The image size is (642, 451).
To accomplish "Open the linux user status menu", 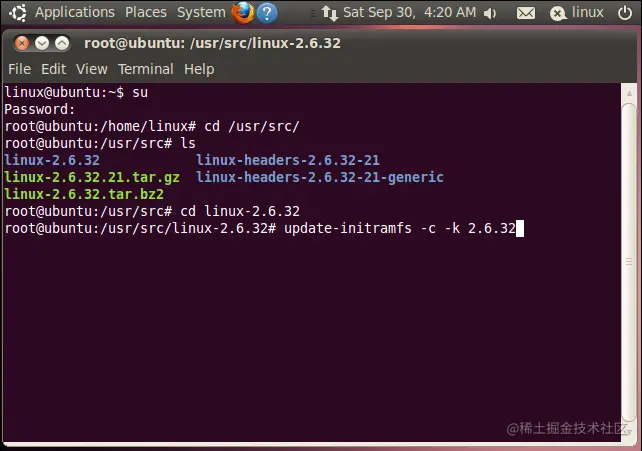I will [576, 13].
